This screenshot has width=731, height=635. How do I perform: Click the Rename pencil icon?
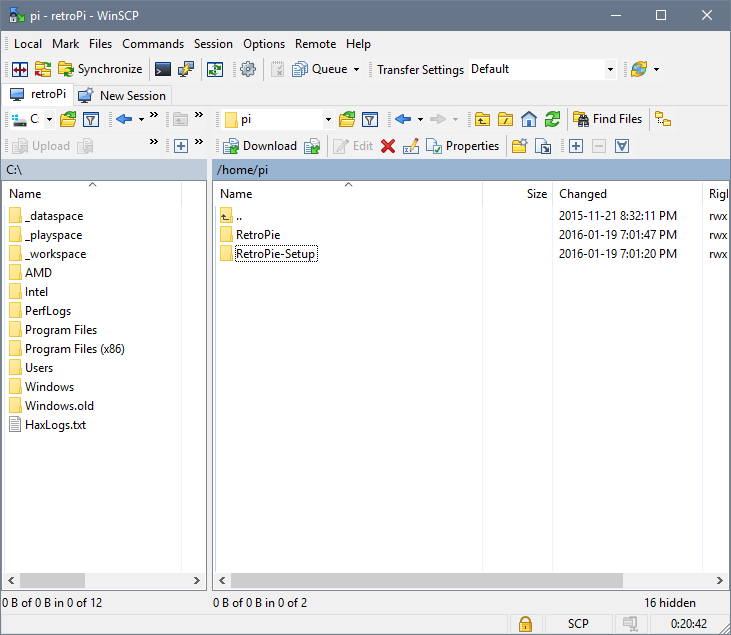tap(411, 146)
